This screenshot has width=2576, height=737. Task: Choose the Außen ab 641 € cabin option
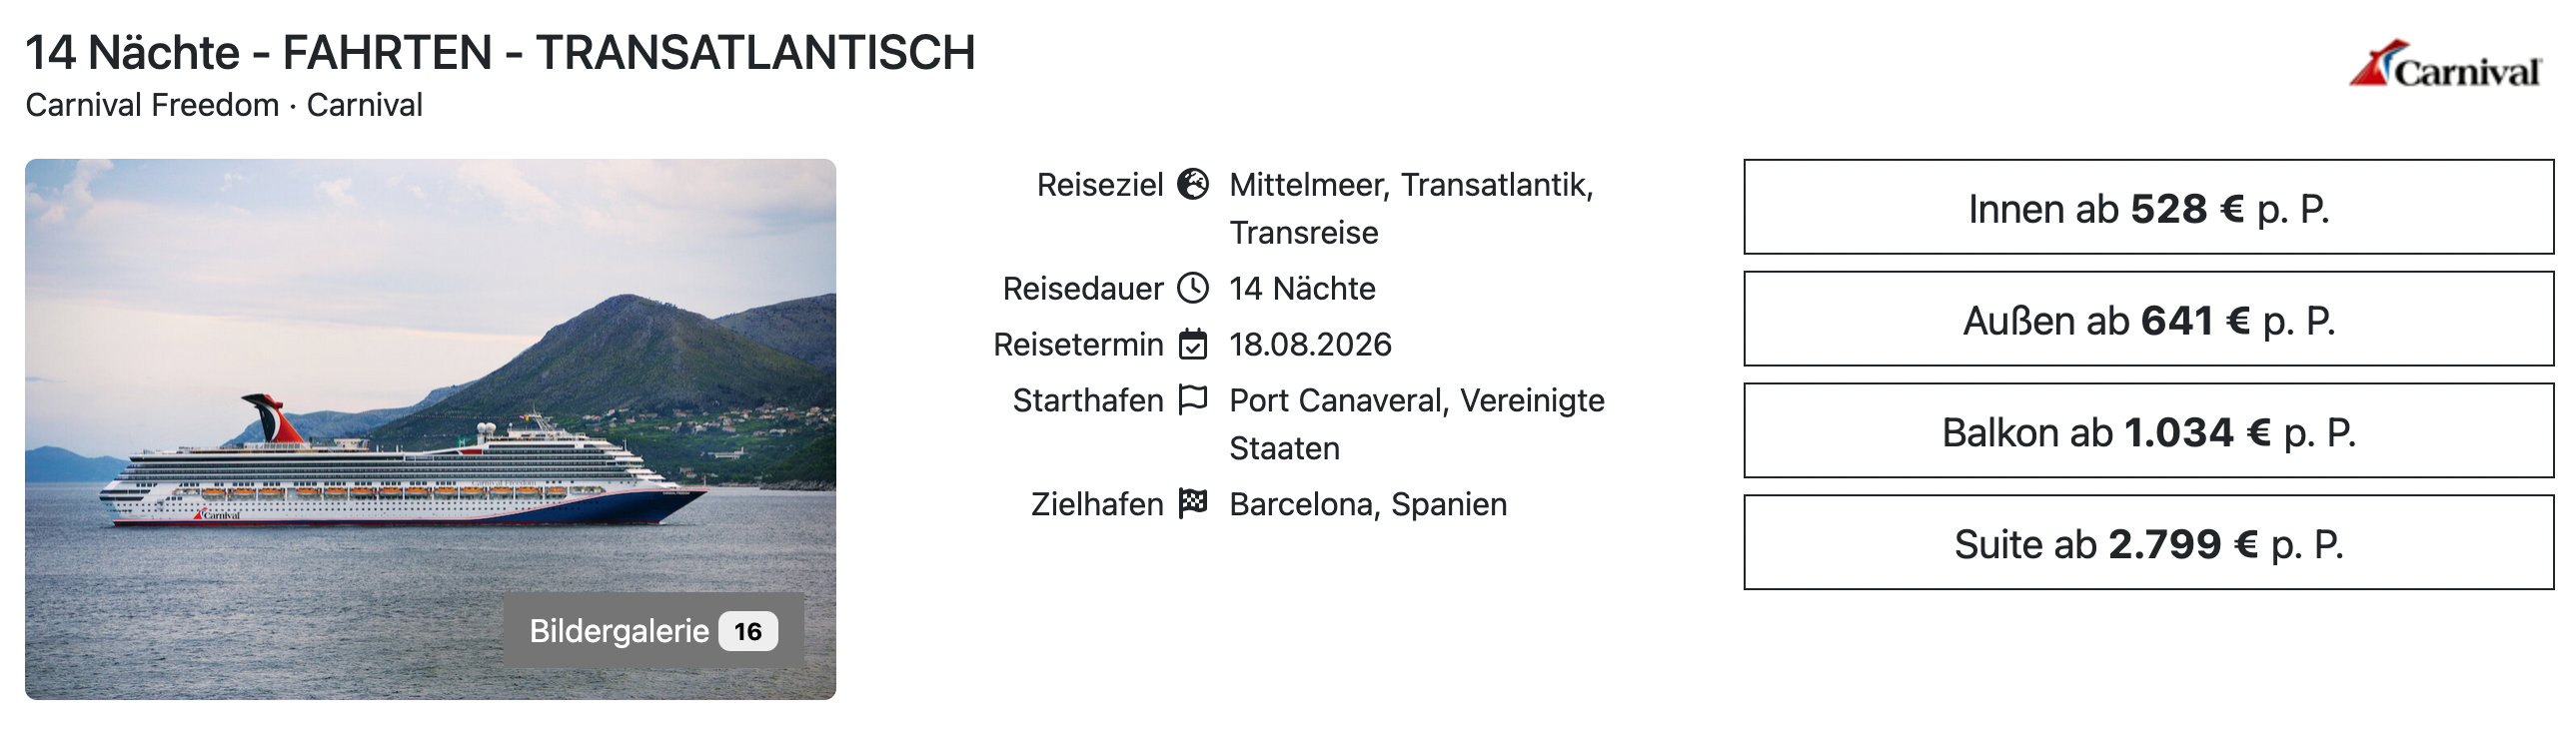pos(2148,320)
